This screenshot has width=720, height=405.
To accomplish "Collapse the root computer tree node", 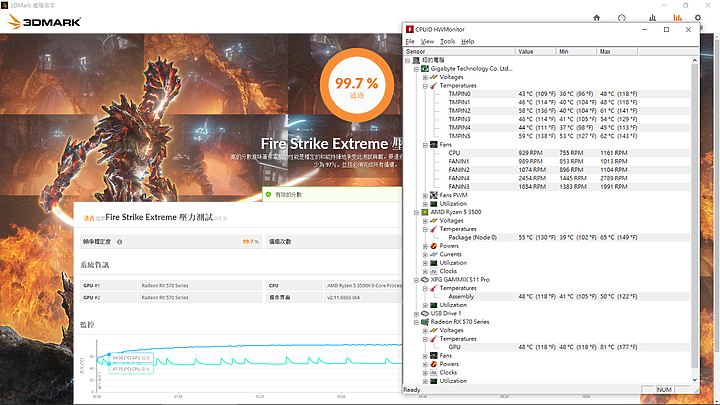I will coord(408,60).
